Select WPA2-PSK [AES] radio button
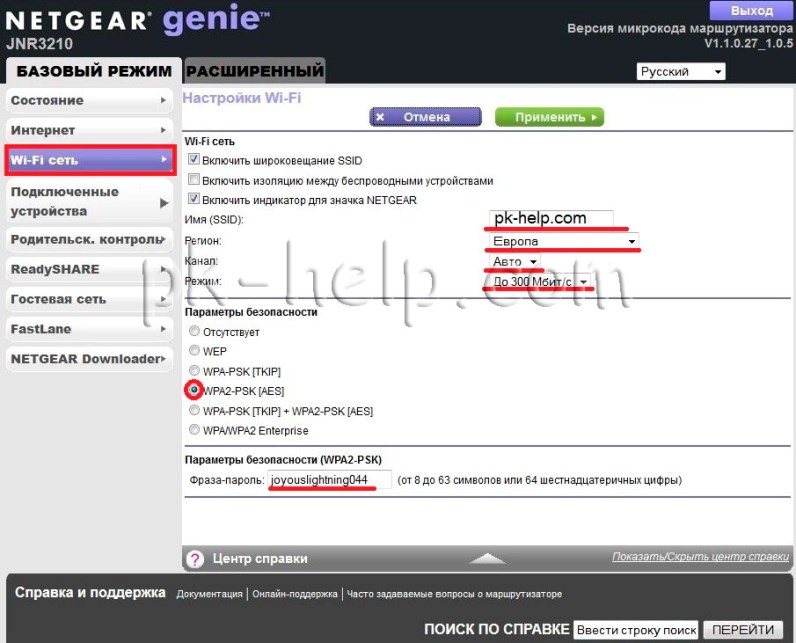 click(194, 389)
